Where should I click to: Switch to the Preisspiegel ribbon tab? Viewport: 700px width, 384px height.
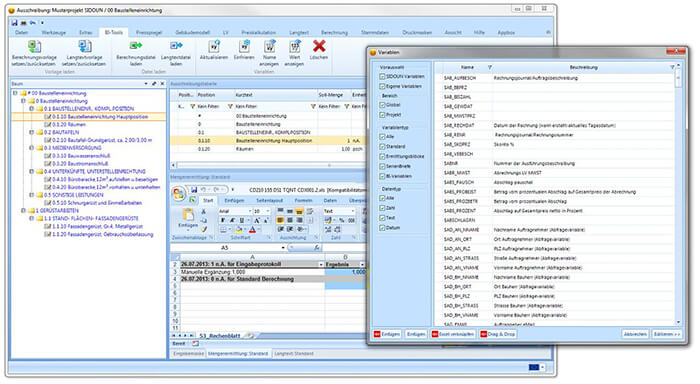tap(149, 33)
